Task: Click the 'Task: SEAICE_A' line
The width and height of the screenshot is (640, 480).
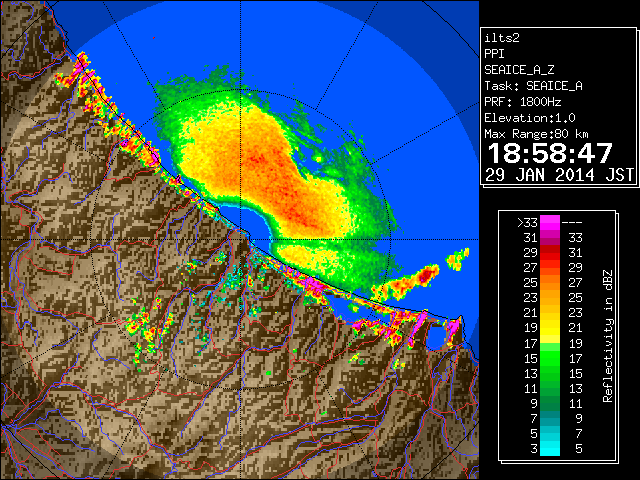Action: 533,86
